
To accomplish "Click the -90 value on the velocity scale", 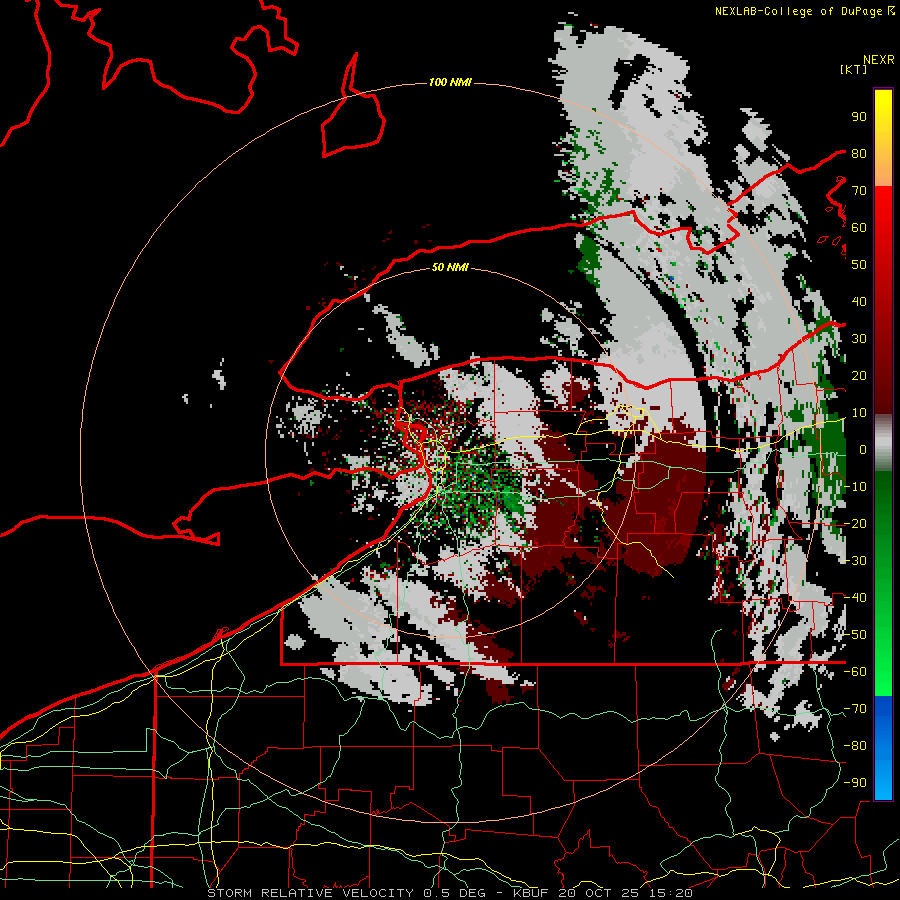I will [855, 783].
